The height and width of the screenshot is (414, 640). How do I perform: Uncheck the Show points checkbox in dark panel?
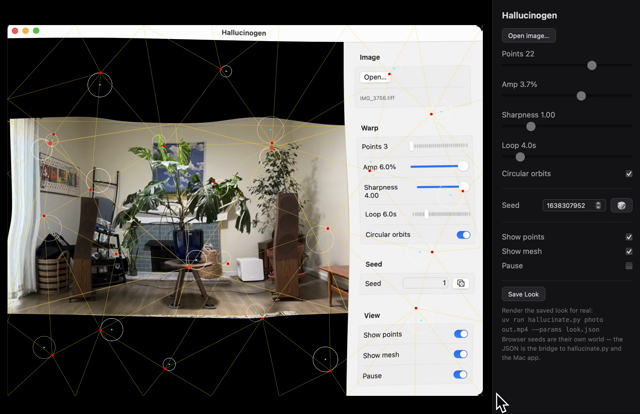point(629,237)
